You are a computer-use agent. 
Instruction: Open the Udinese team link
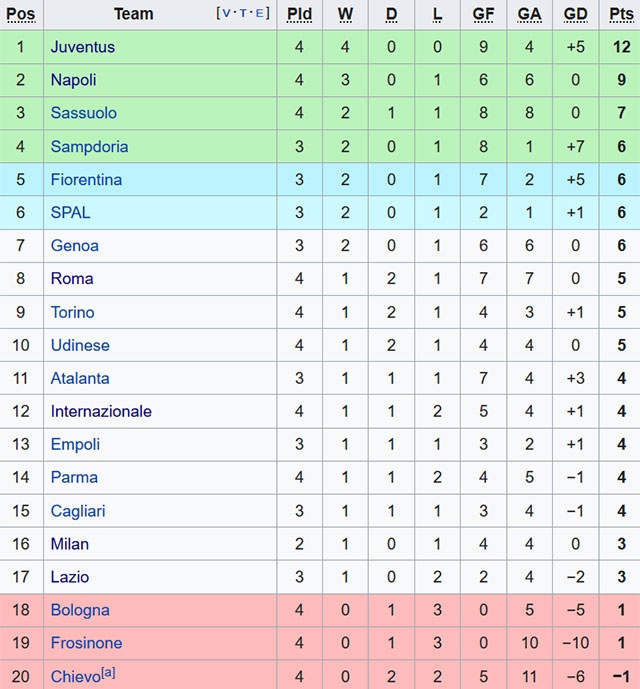81,345
